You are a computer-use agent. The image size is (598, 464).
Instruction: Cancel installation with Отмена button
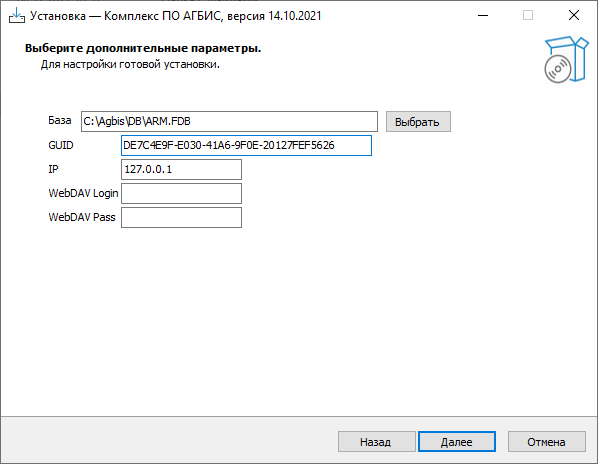pyautogui.click(x=547, y=442)
